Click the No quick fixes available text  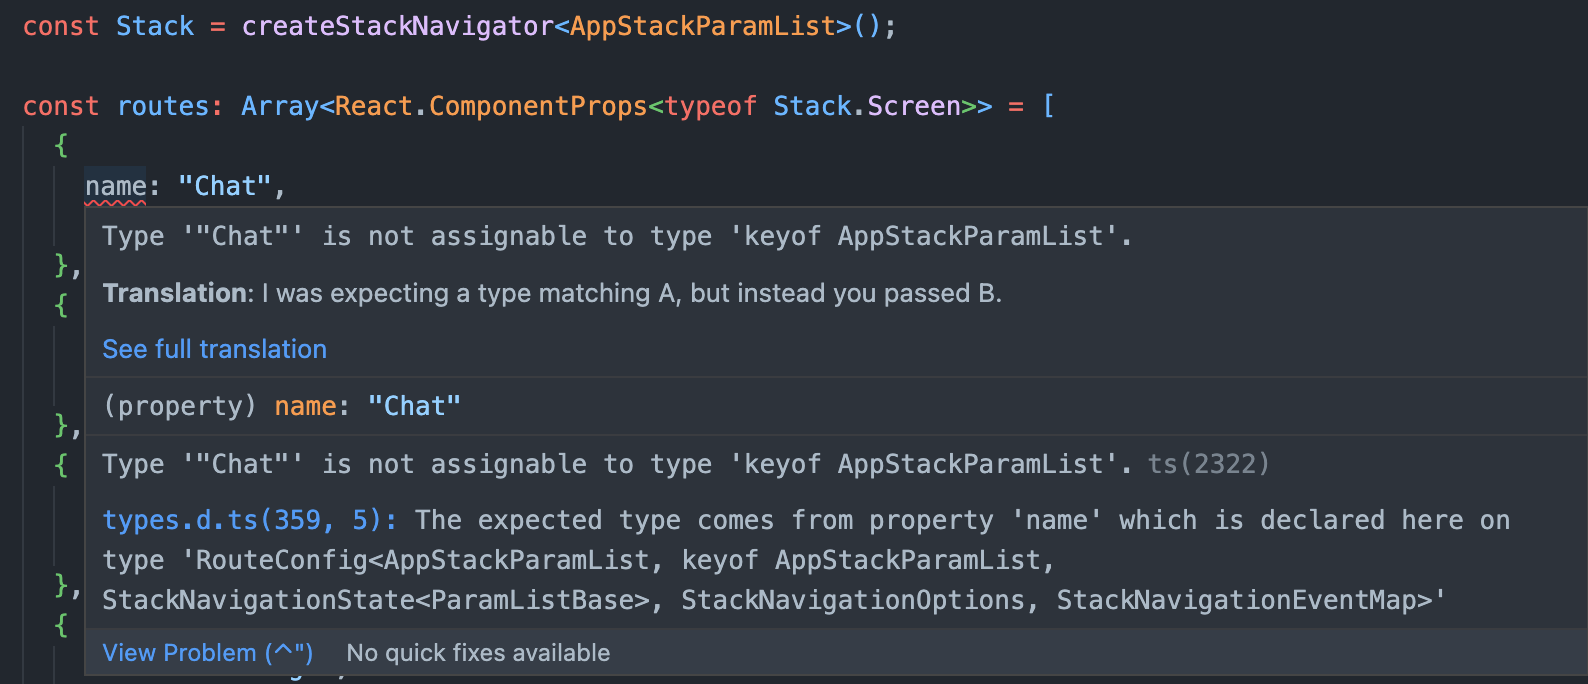tap(478, 653)
